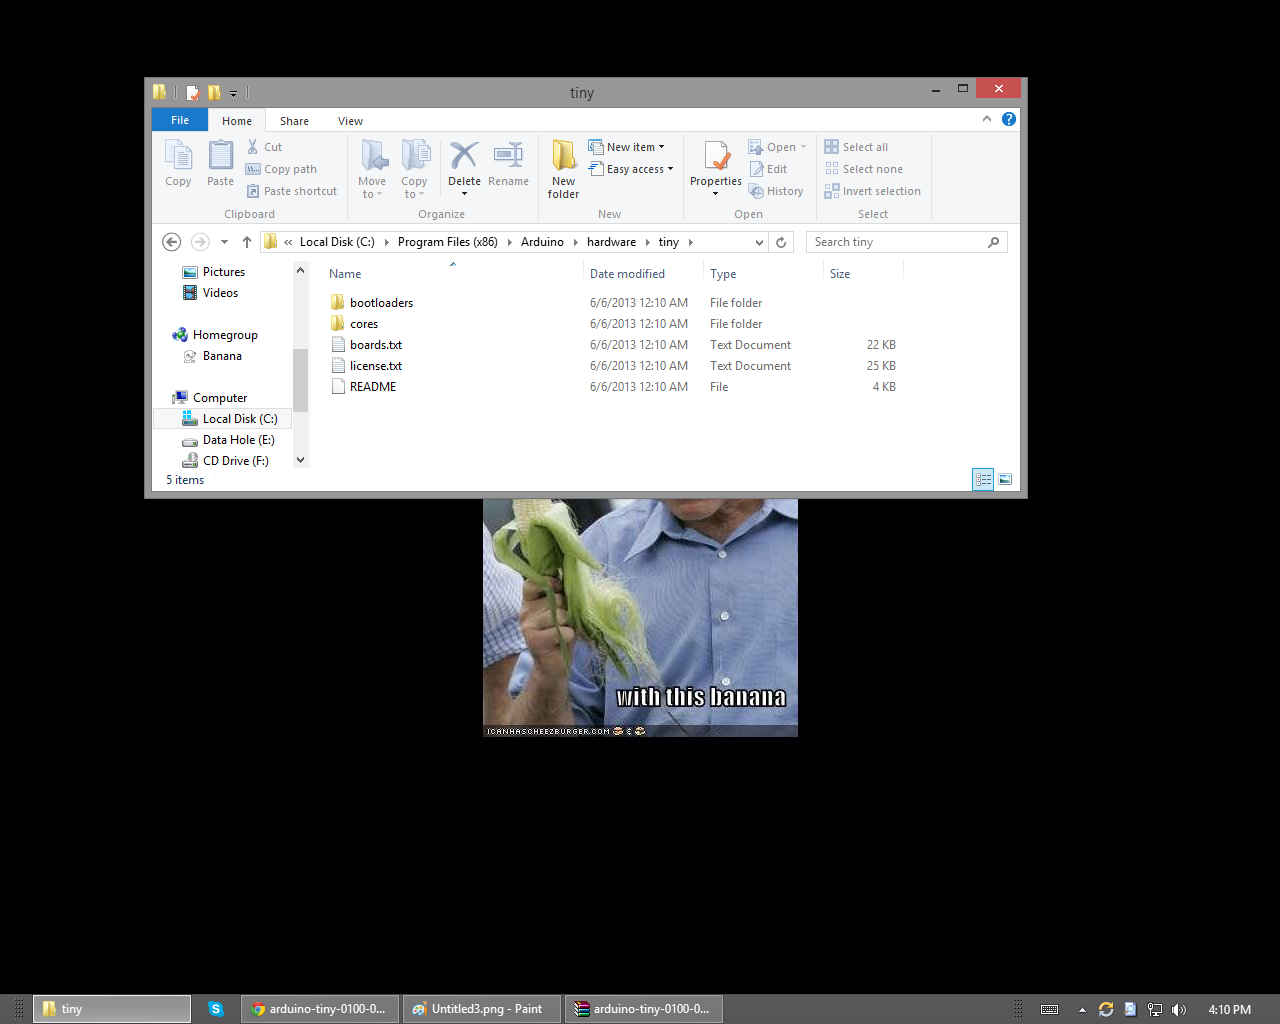This screenshot has width=1280, height=1024.
Task: Click Paste shortcut in the ribbon
Action: [292, 191]
